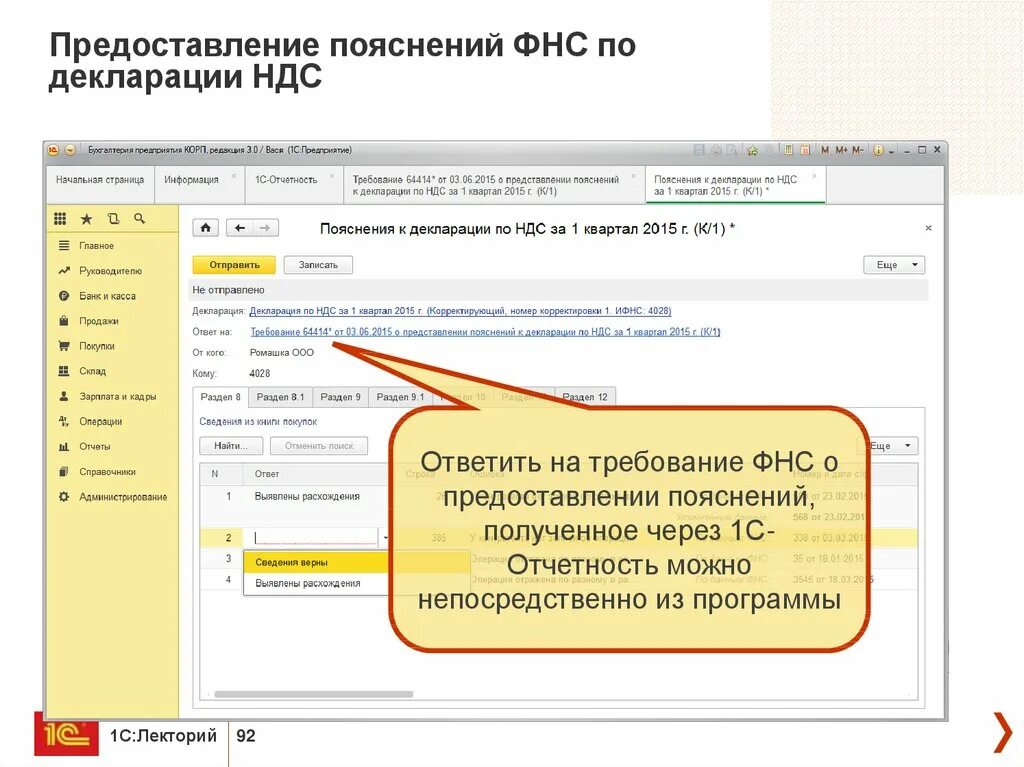Click the sidebar search magnifier icon
Image resolution: width=1024 pixels, height=767 pixels.
point(139,219)
